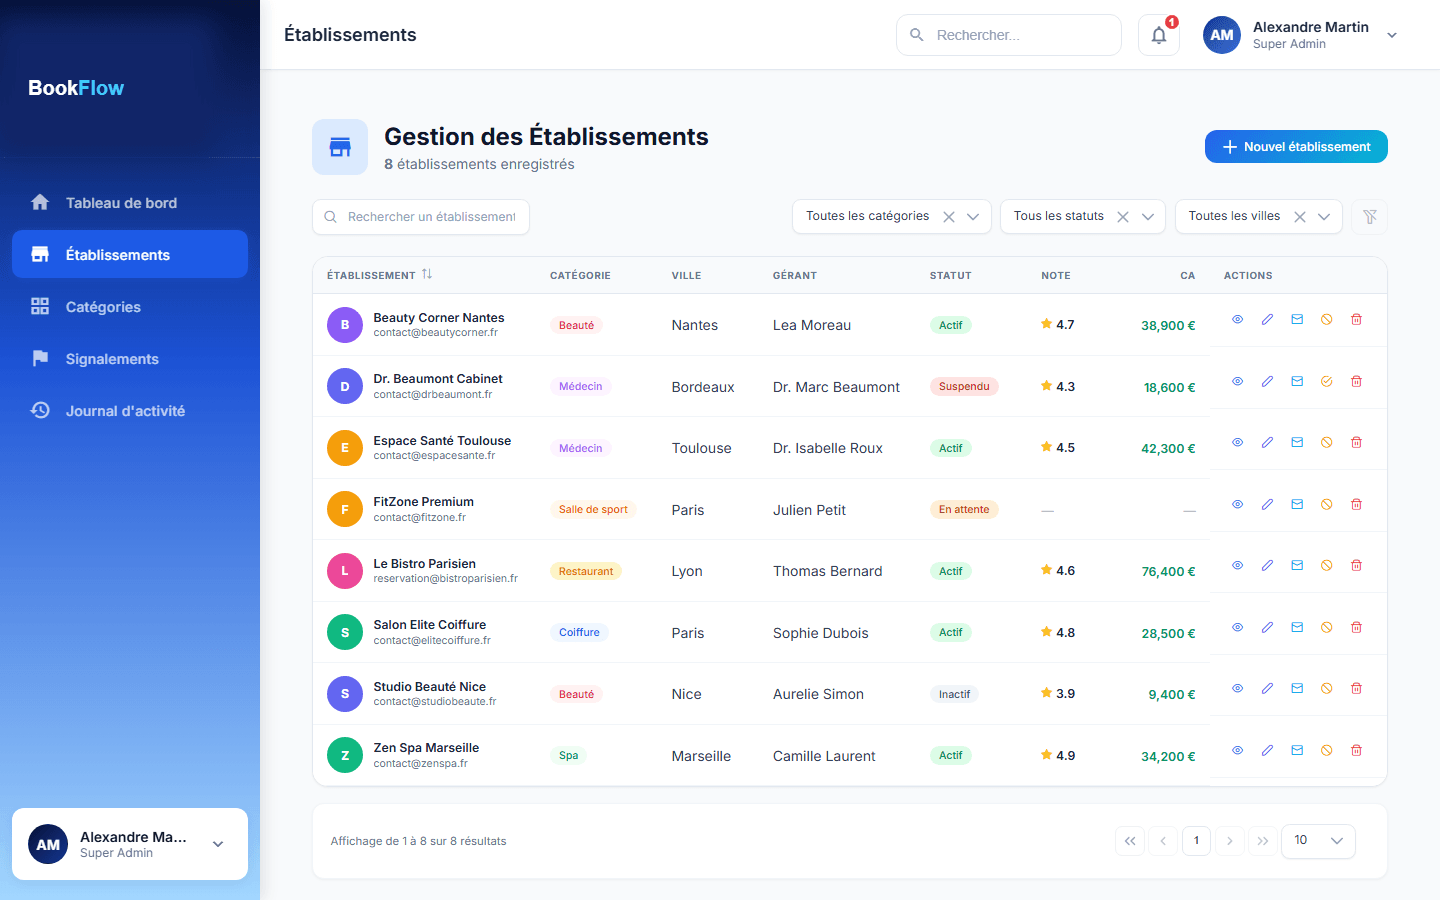View details of Beauty Corner Nantes
Image resolution: width=1440 pixels, height=900 pixels.
tap(1237, 320)
